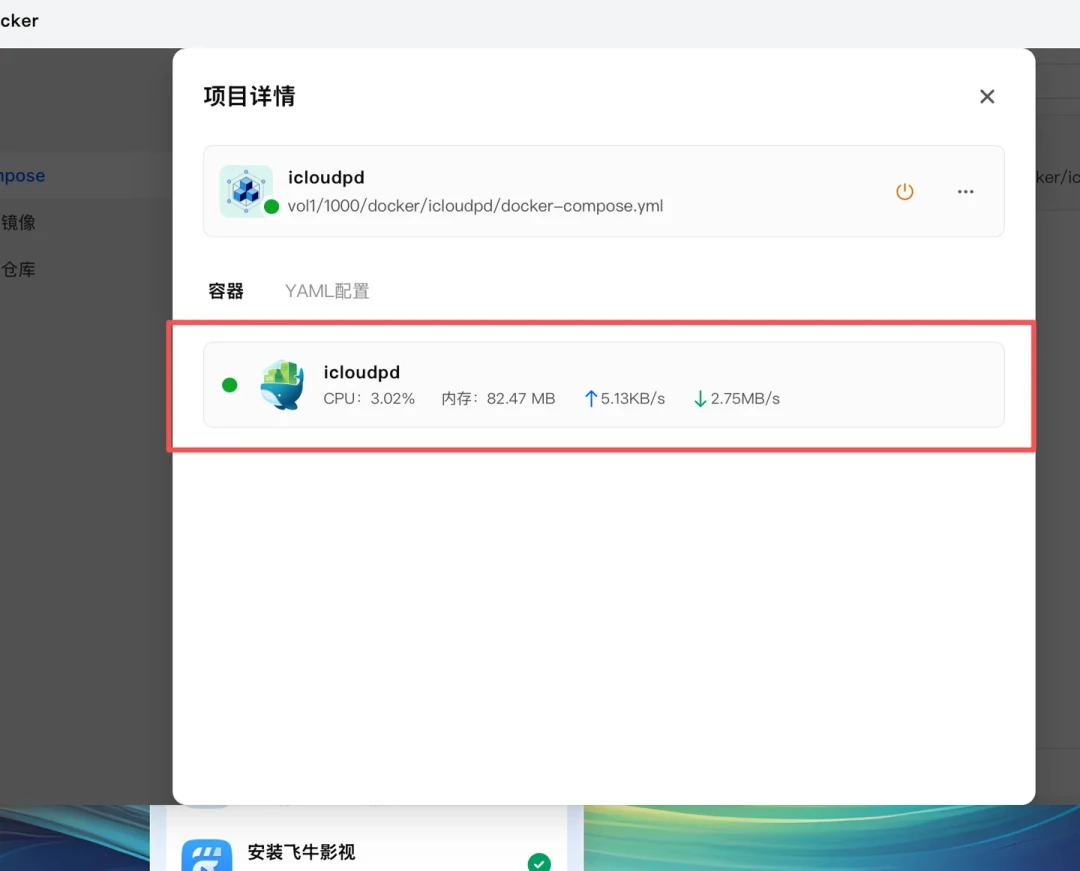The height and width of the screenshot is (871, 1080).
Task: Open the three-dot more menu for the icloudpd project
Action: pos(966,191)
